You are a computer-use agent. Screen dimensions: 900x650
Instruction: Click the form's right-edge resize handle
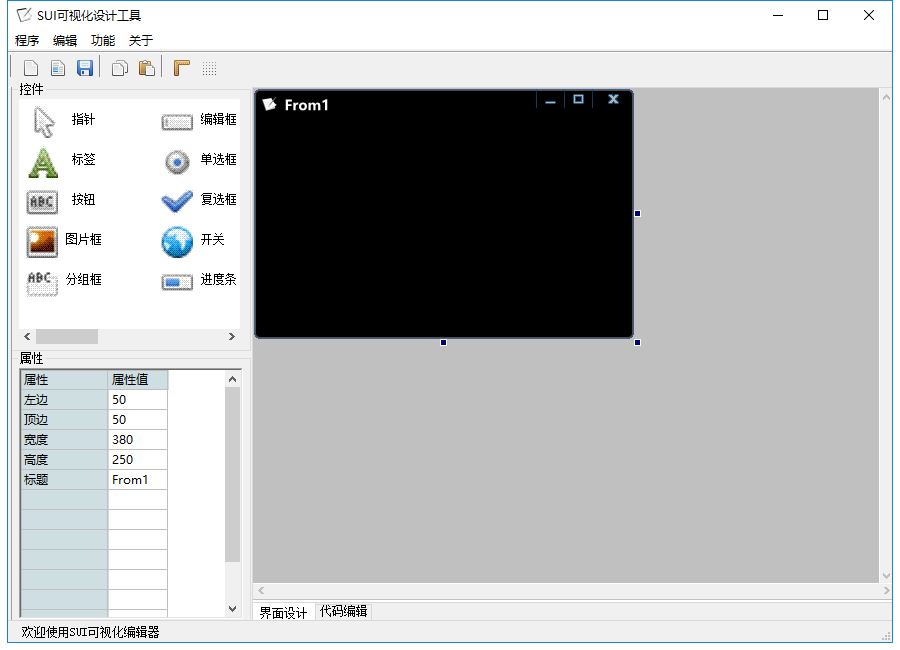pos(637,214)
